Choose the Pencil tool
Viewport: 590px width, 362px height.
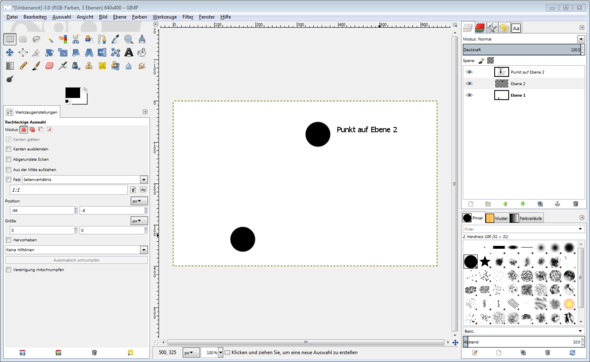(x=23, y=66)
